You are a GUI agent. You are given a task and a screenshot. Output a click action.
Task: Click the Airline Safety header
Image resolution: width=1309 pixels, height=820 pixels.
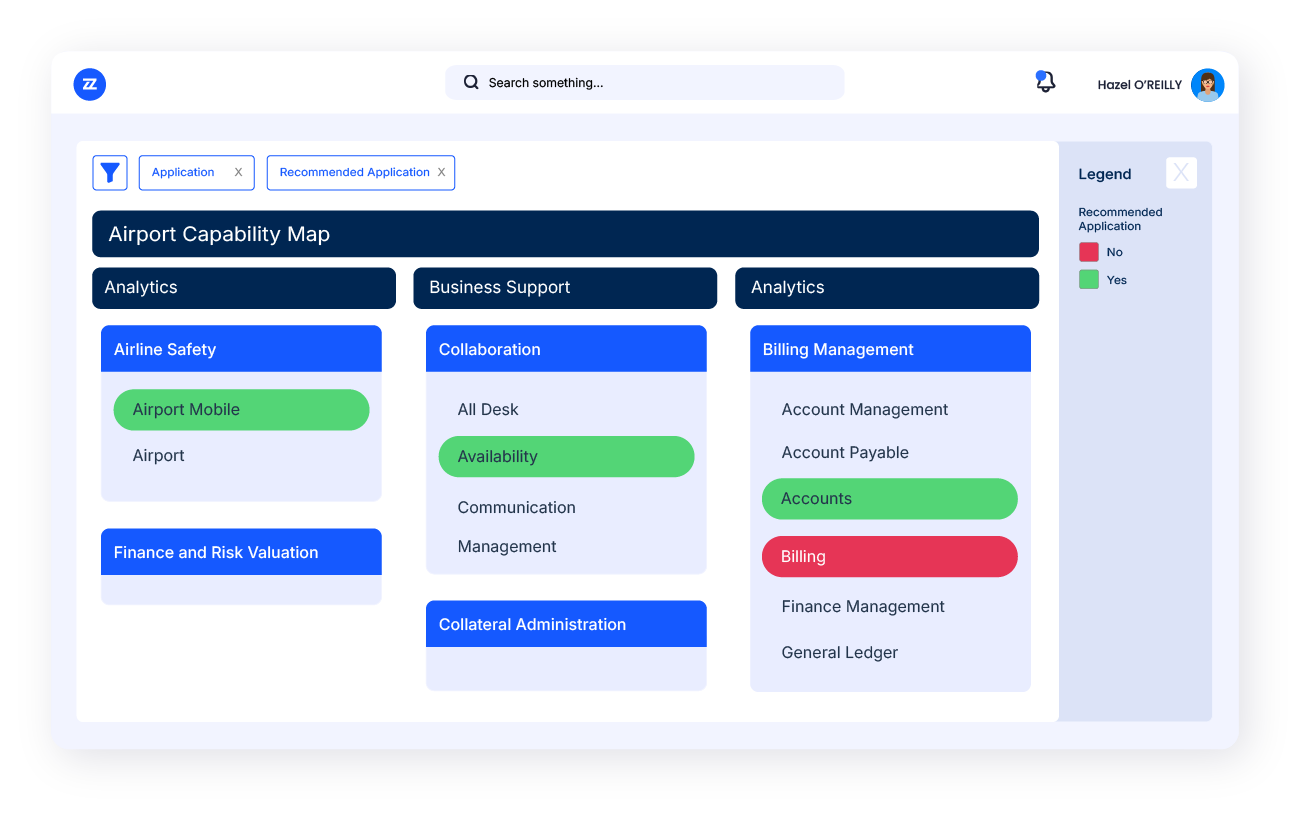pyautogui.click(x=241, y=349)
